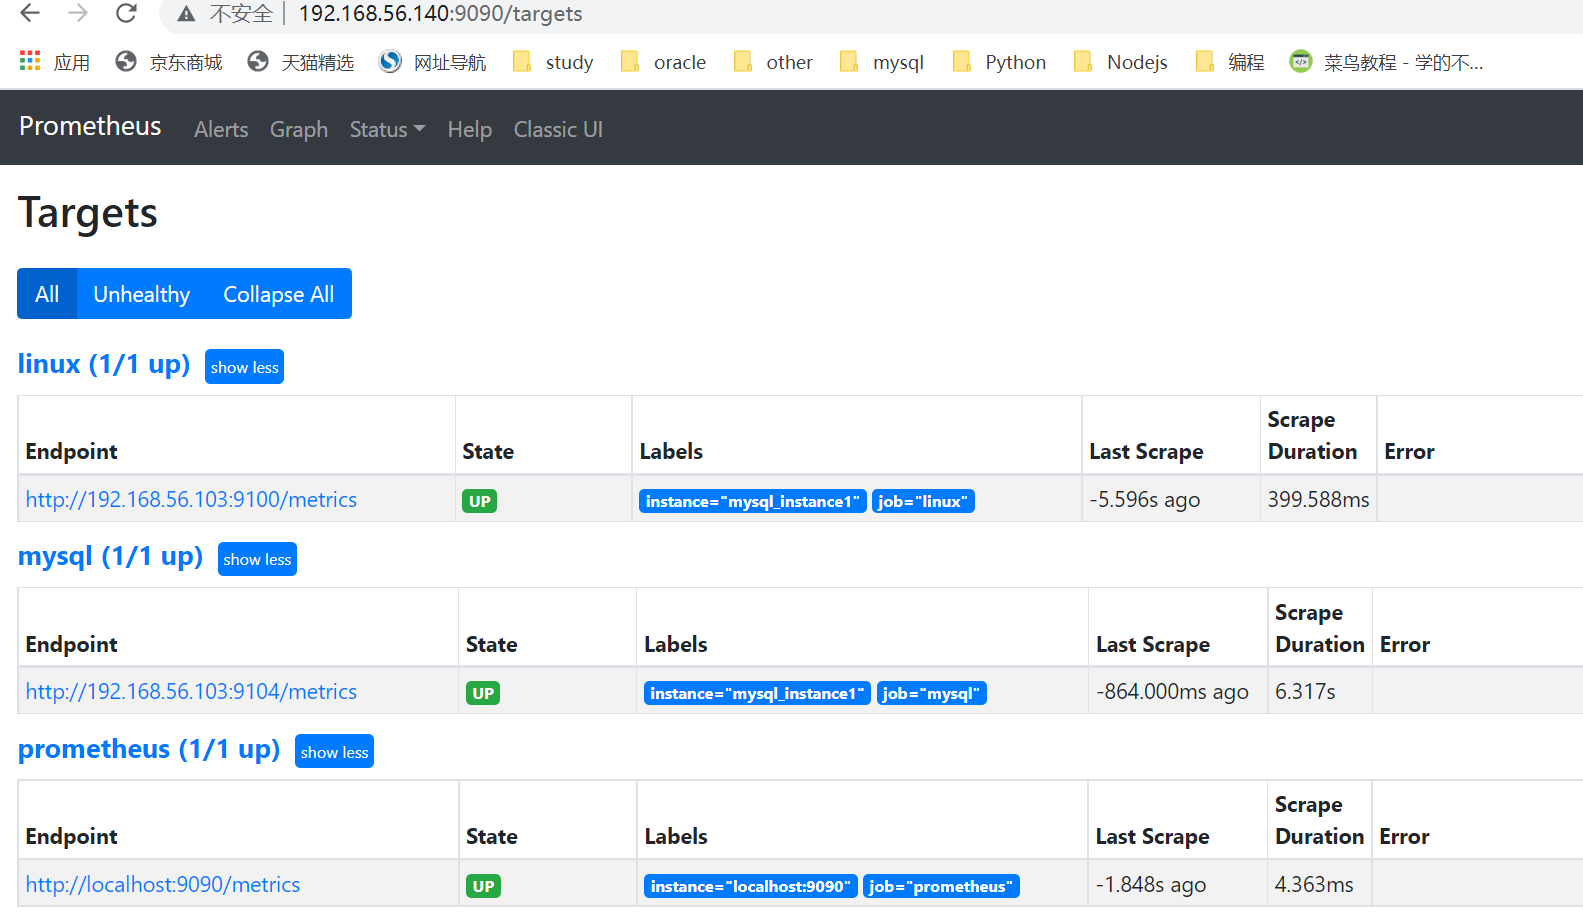1583x915 pixels.
Task: Click the job="prometheus" label badge
Action: [941, 886]
